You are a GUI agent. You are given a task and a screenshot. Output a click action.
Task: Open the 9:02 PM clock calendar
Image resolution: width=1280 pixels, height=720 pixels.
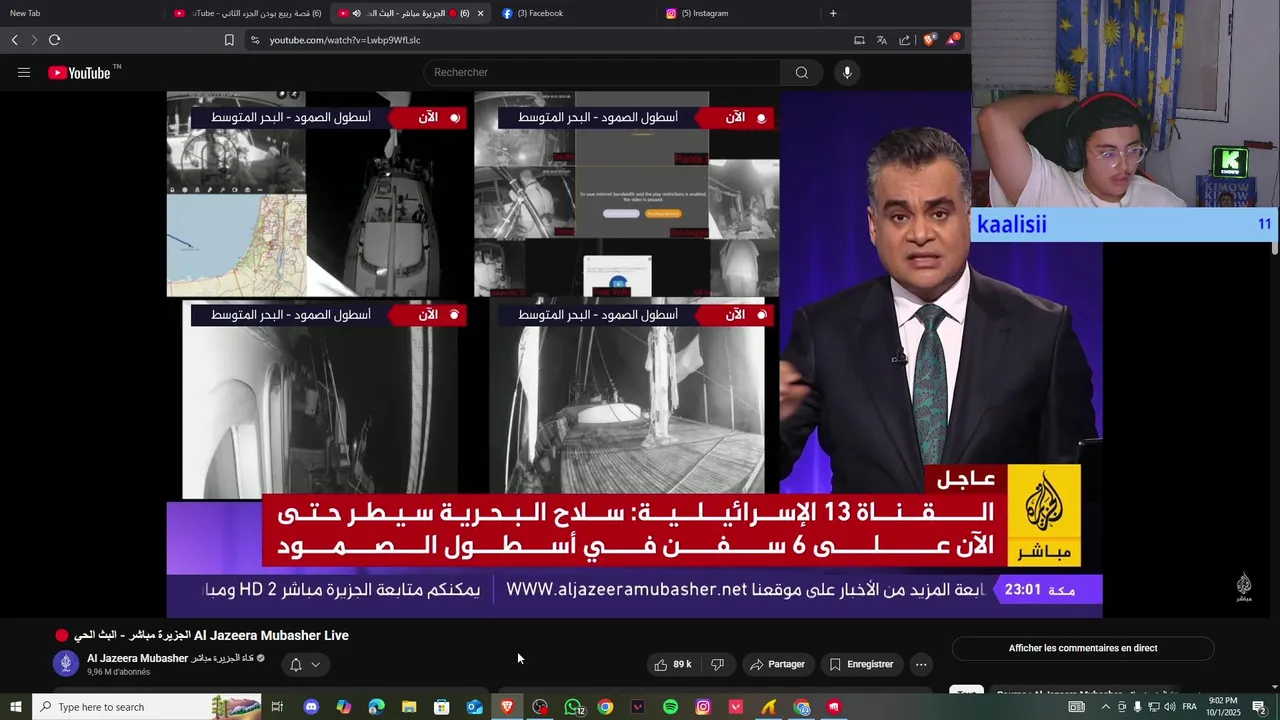coord(1223,707)
